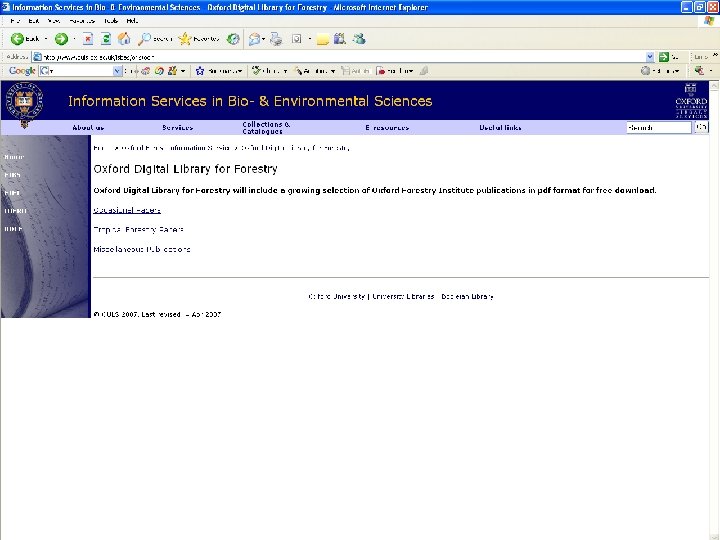Open the Tropical Forestry Papers link
Screen dimensions: 720x540
(x=138, y=230)
